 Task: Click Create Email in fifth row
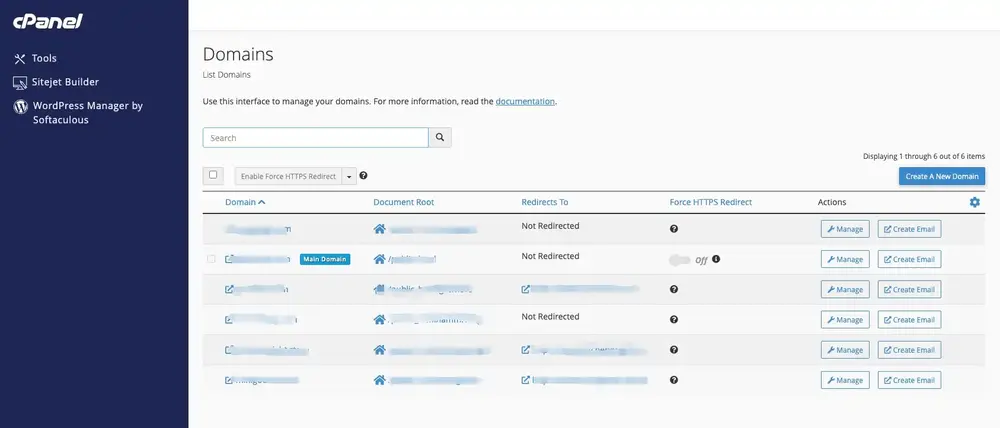[909, 350]
